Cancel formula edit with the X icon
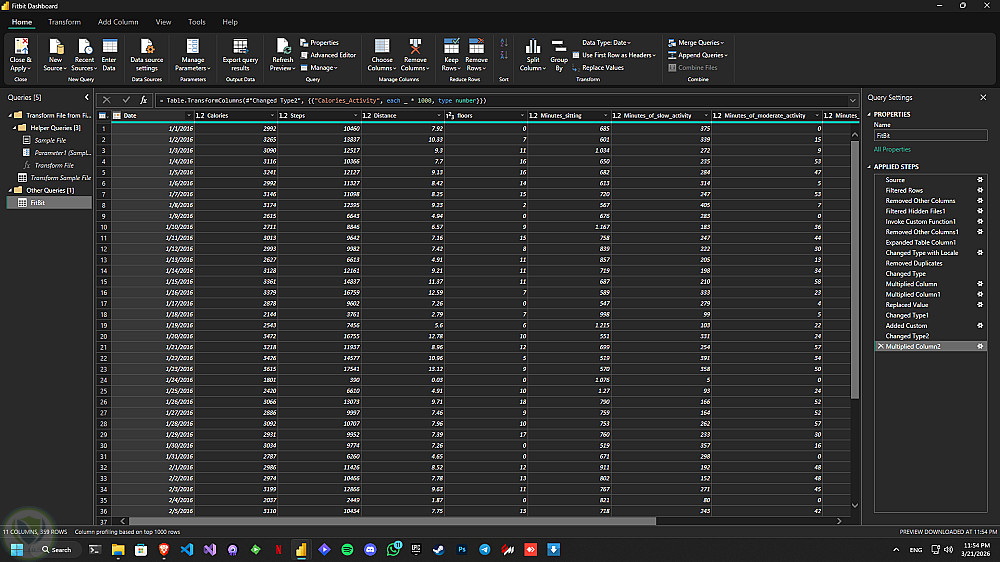The height and width of the screenshot is (562, 1000). click(x=107, y=100)
